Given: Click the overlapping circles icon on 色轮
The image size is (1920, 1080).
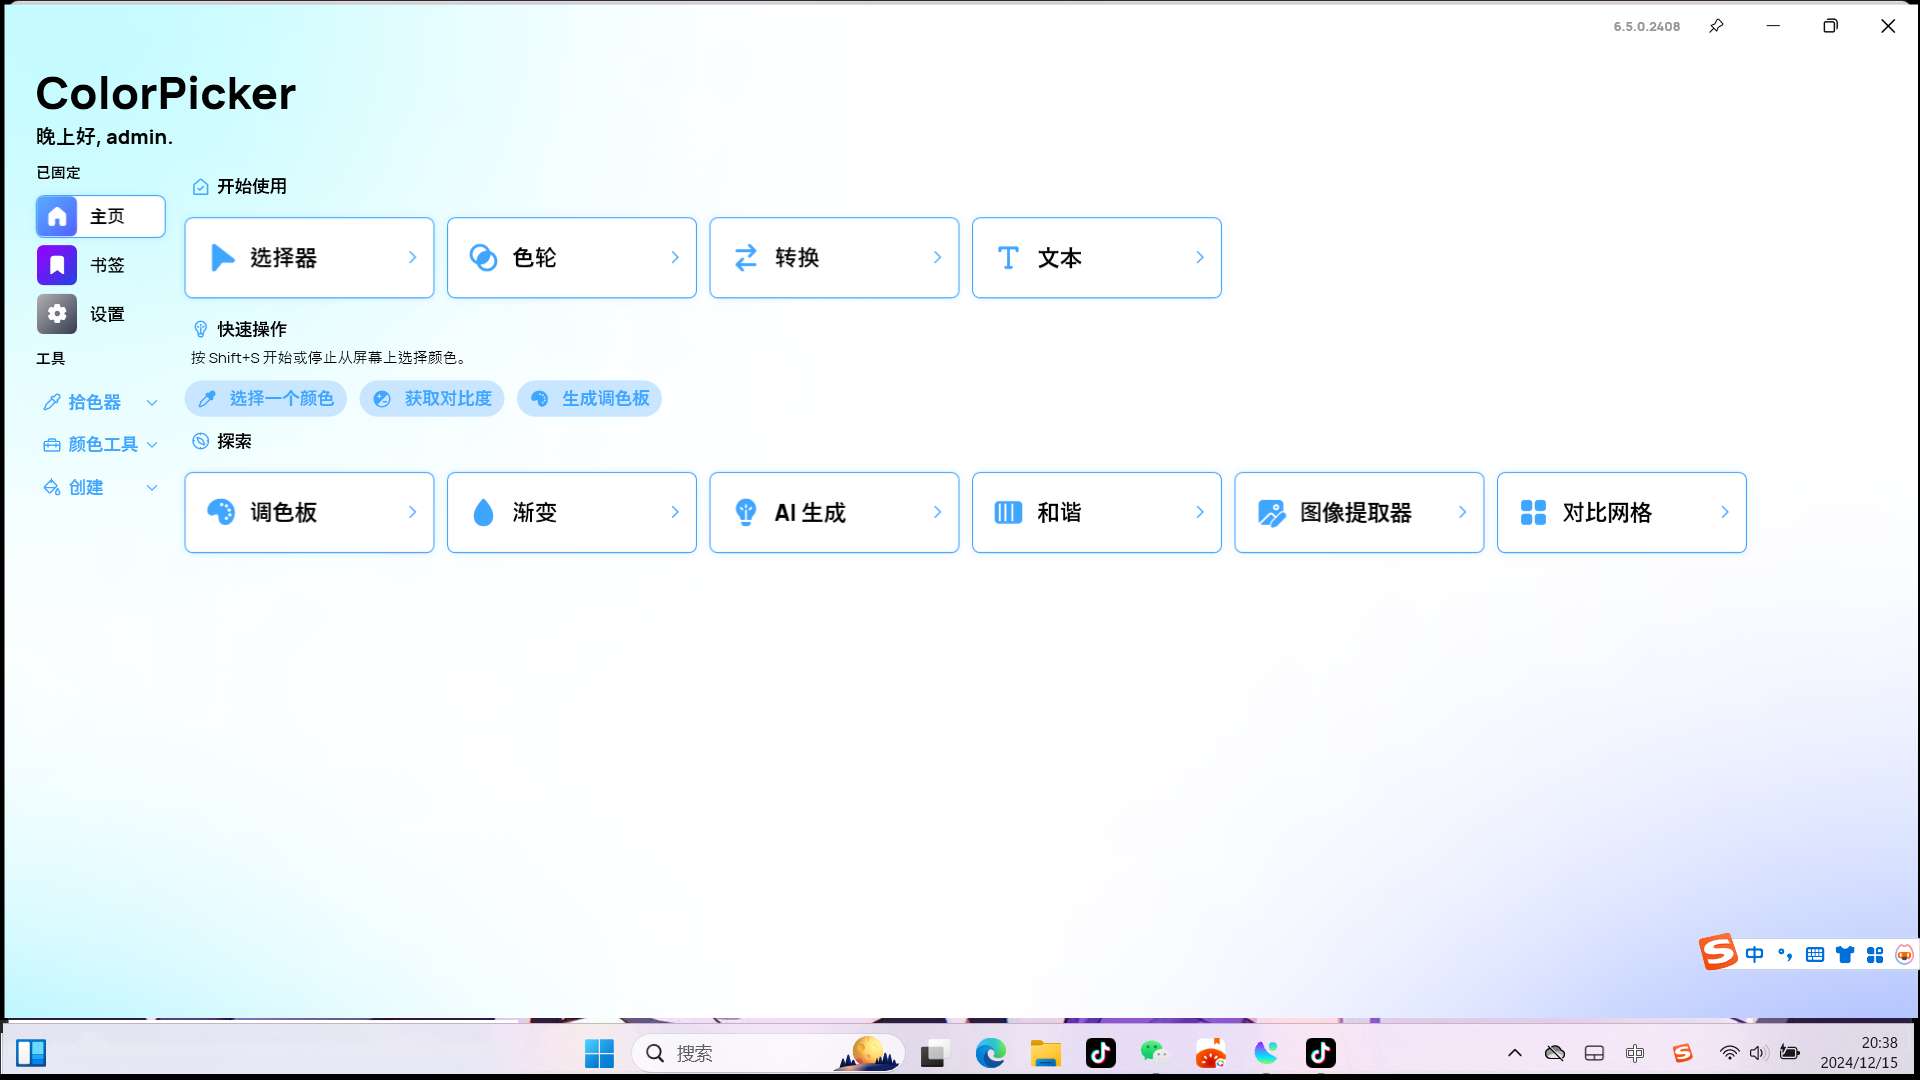Looking at the screenshot, I should point(484,258).
